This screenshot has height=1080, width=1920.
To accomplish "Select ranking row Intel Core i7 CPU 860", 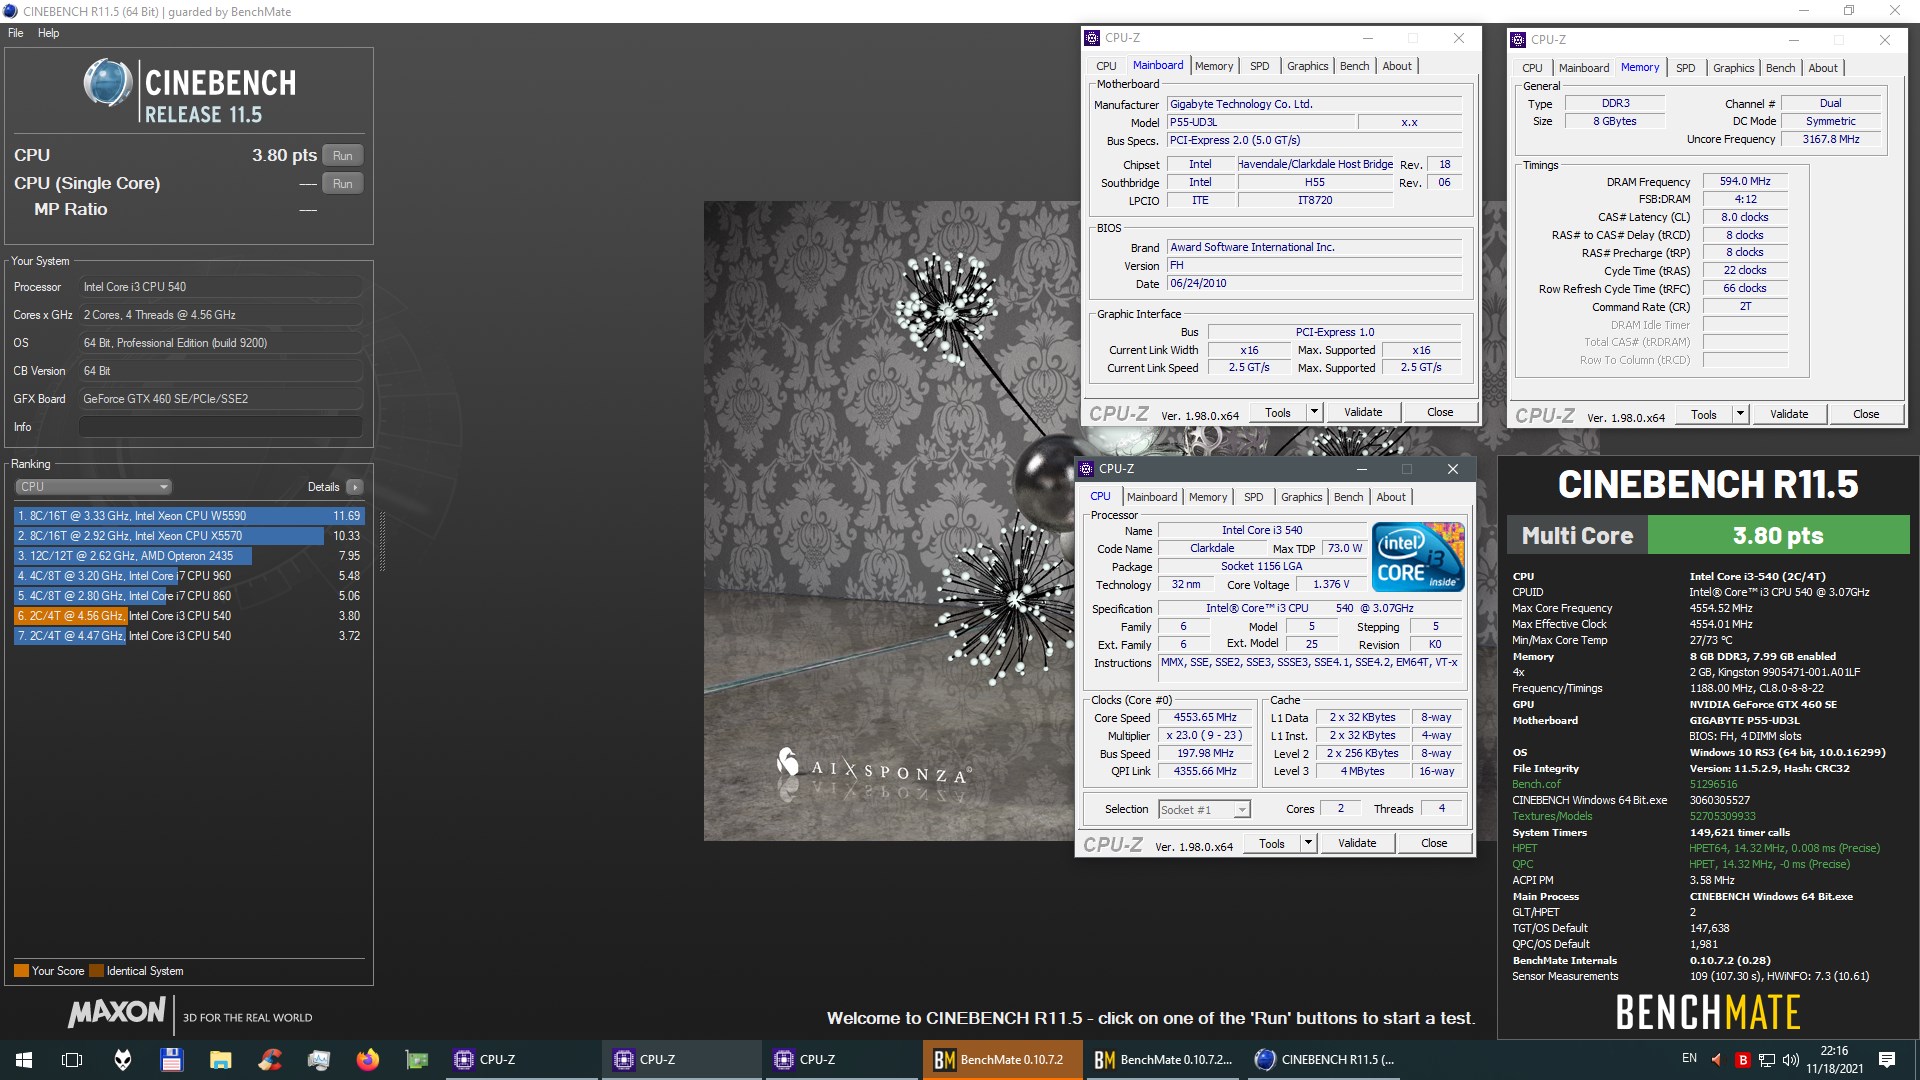I will click(189, 596).
